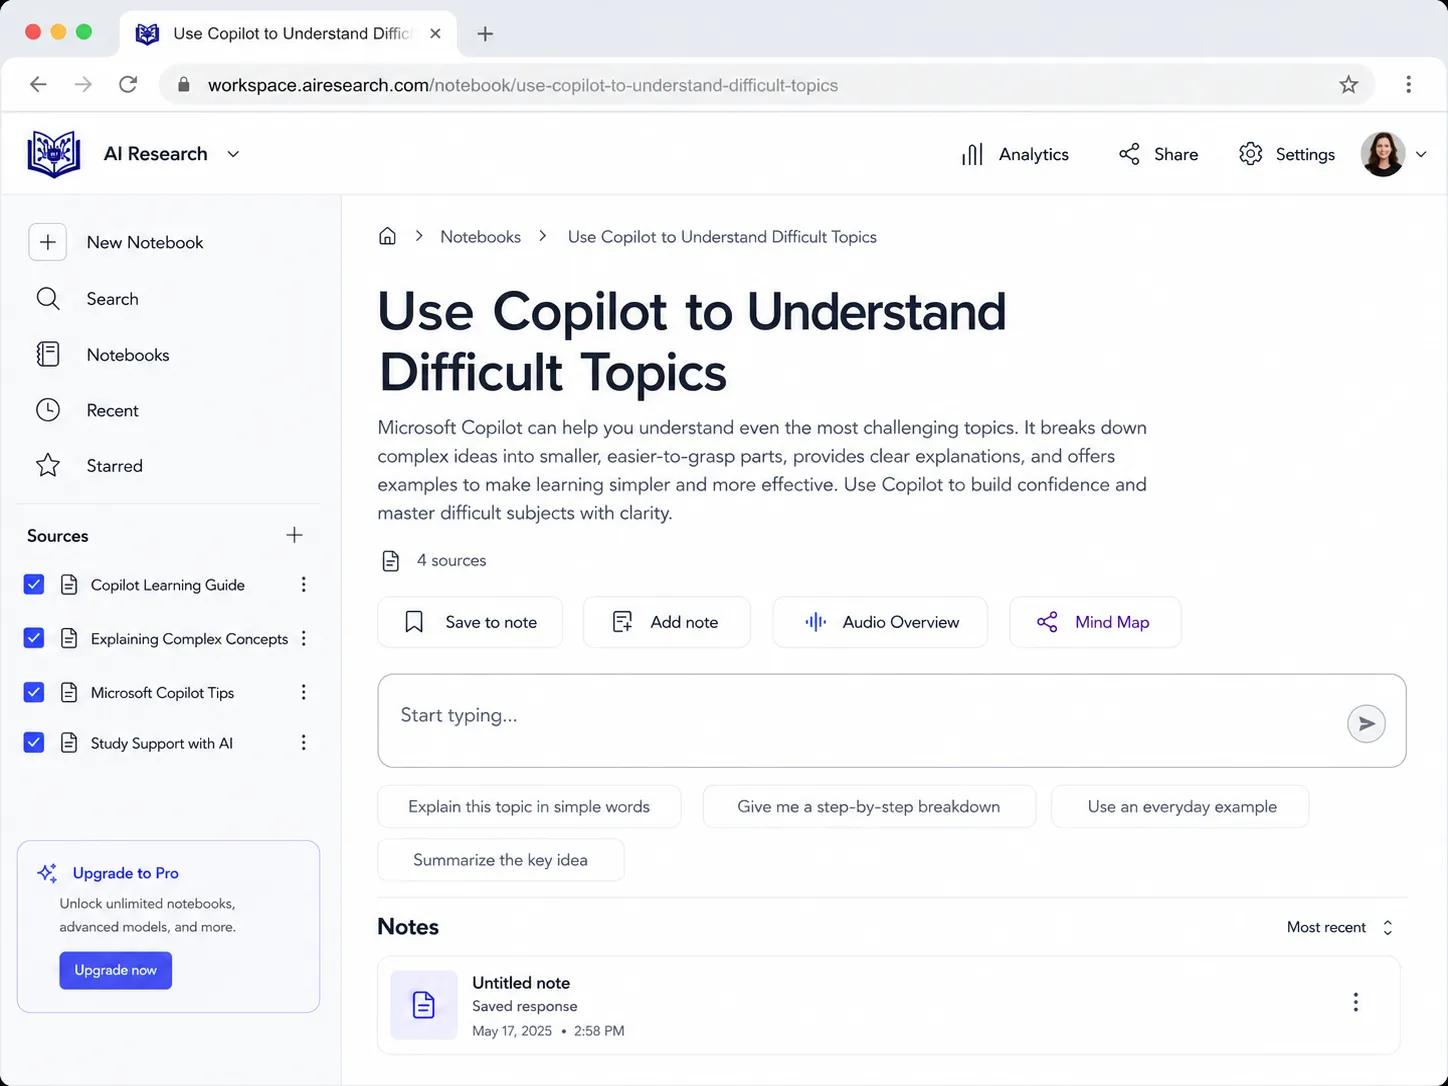The height and width of the screenshot is (1086, 1448).
Task: Open the Mind Map
Action: tap(1095, 622)
